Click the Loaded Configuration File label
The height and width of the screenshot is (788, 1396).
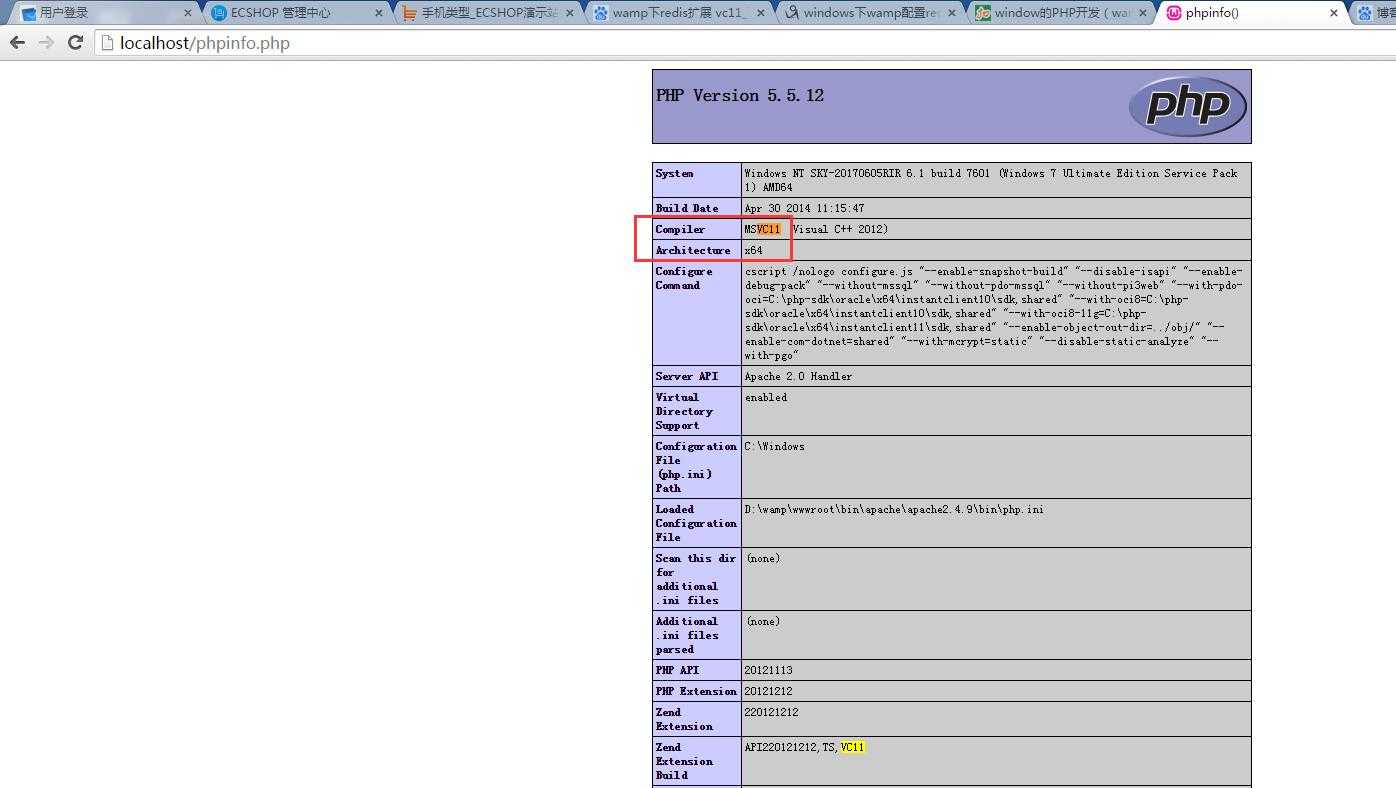[696, 523]
